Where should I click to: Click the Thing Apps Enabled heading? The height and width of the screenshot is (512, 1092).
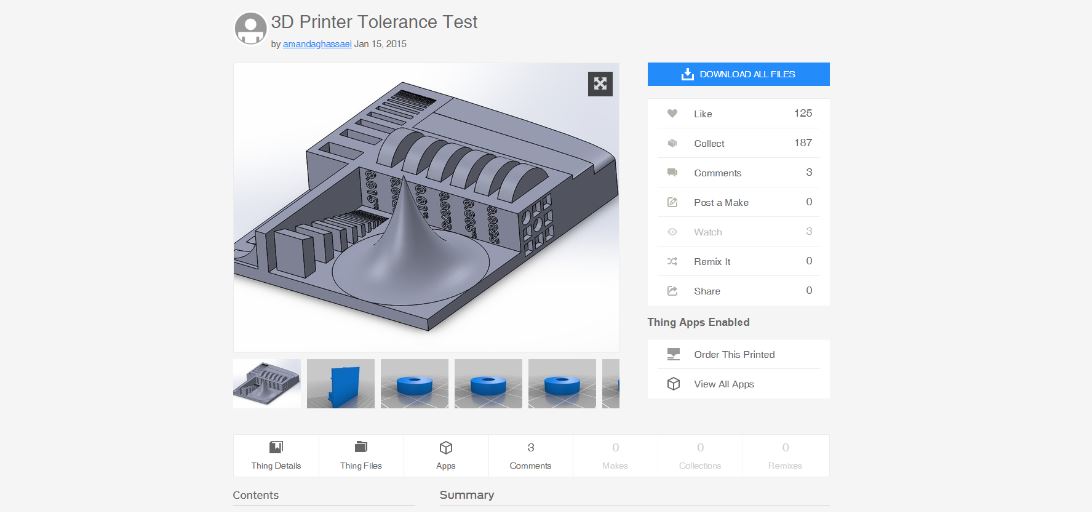tap(699, 323)
